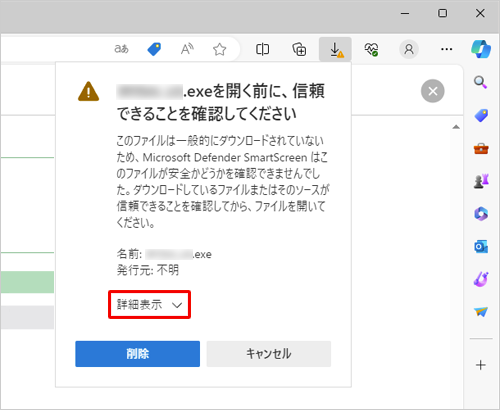The height and width of the screenshot is (410, 500).
Task: Add a sidebar app with plus icon
Action: (481, 365)
